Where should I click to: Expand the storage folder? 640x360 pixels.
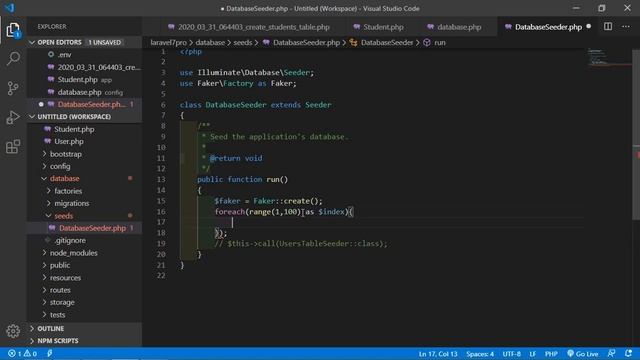[62, 302]
